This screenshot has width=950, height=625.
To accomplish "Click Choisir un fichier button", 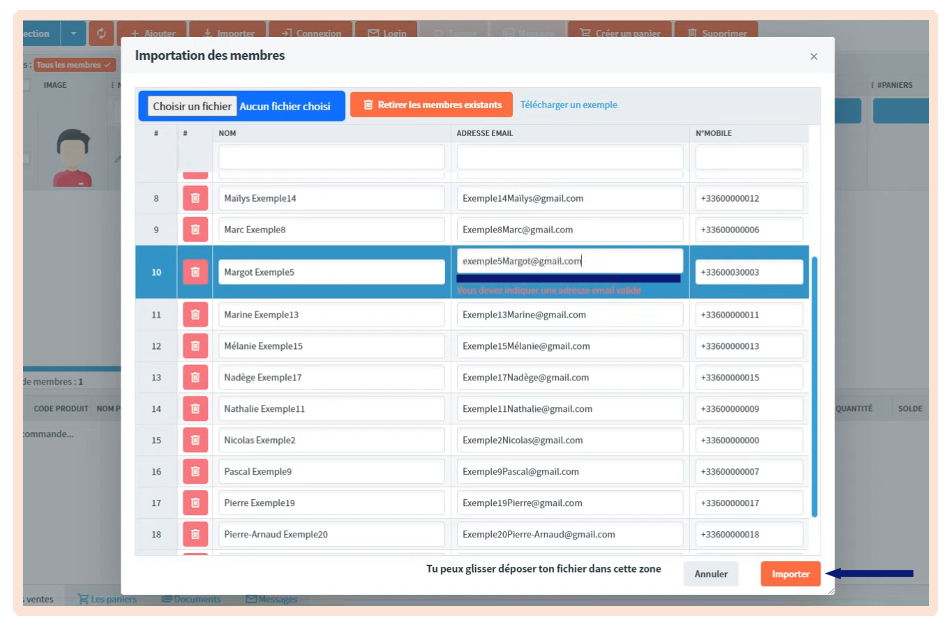I will click(193, 106).
